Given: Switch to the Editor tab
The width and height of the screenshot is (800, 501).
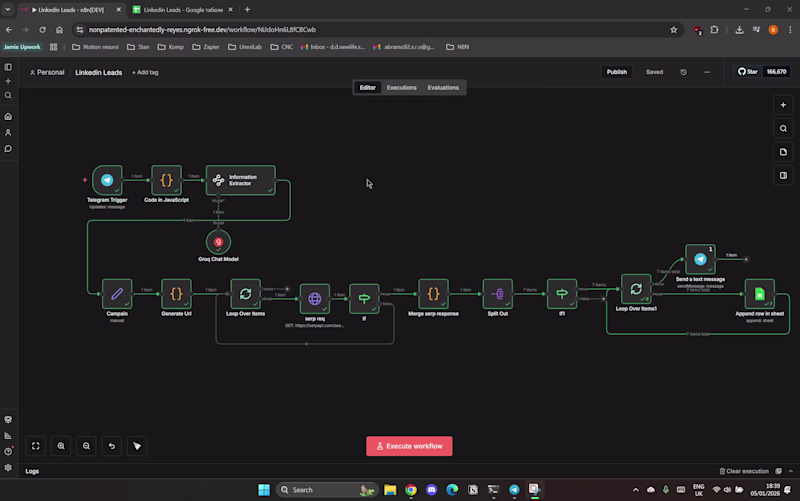Looking at the screenshot, I should pos(367,88).
